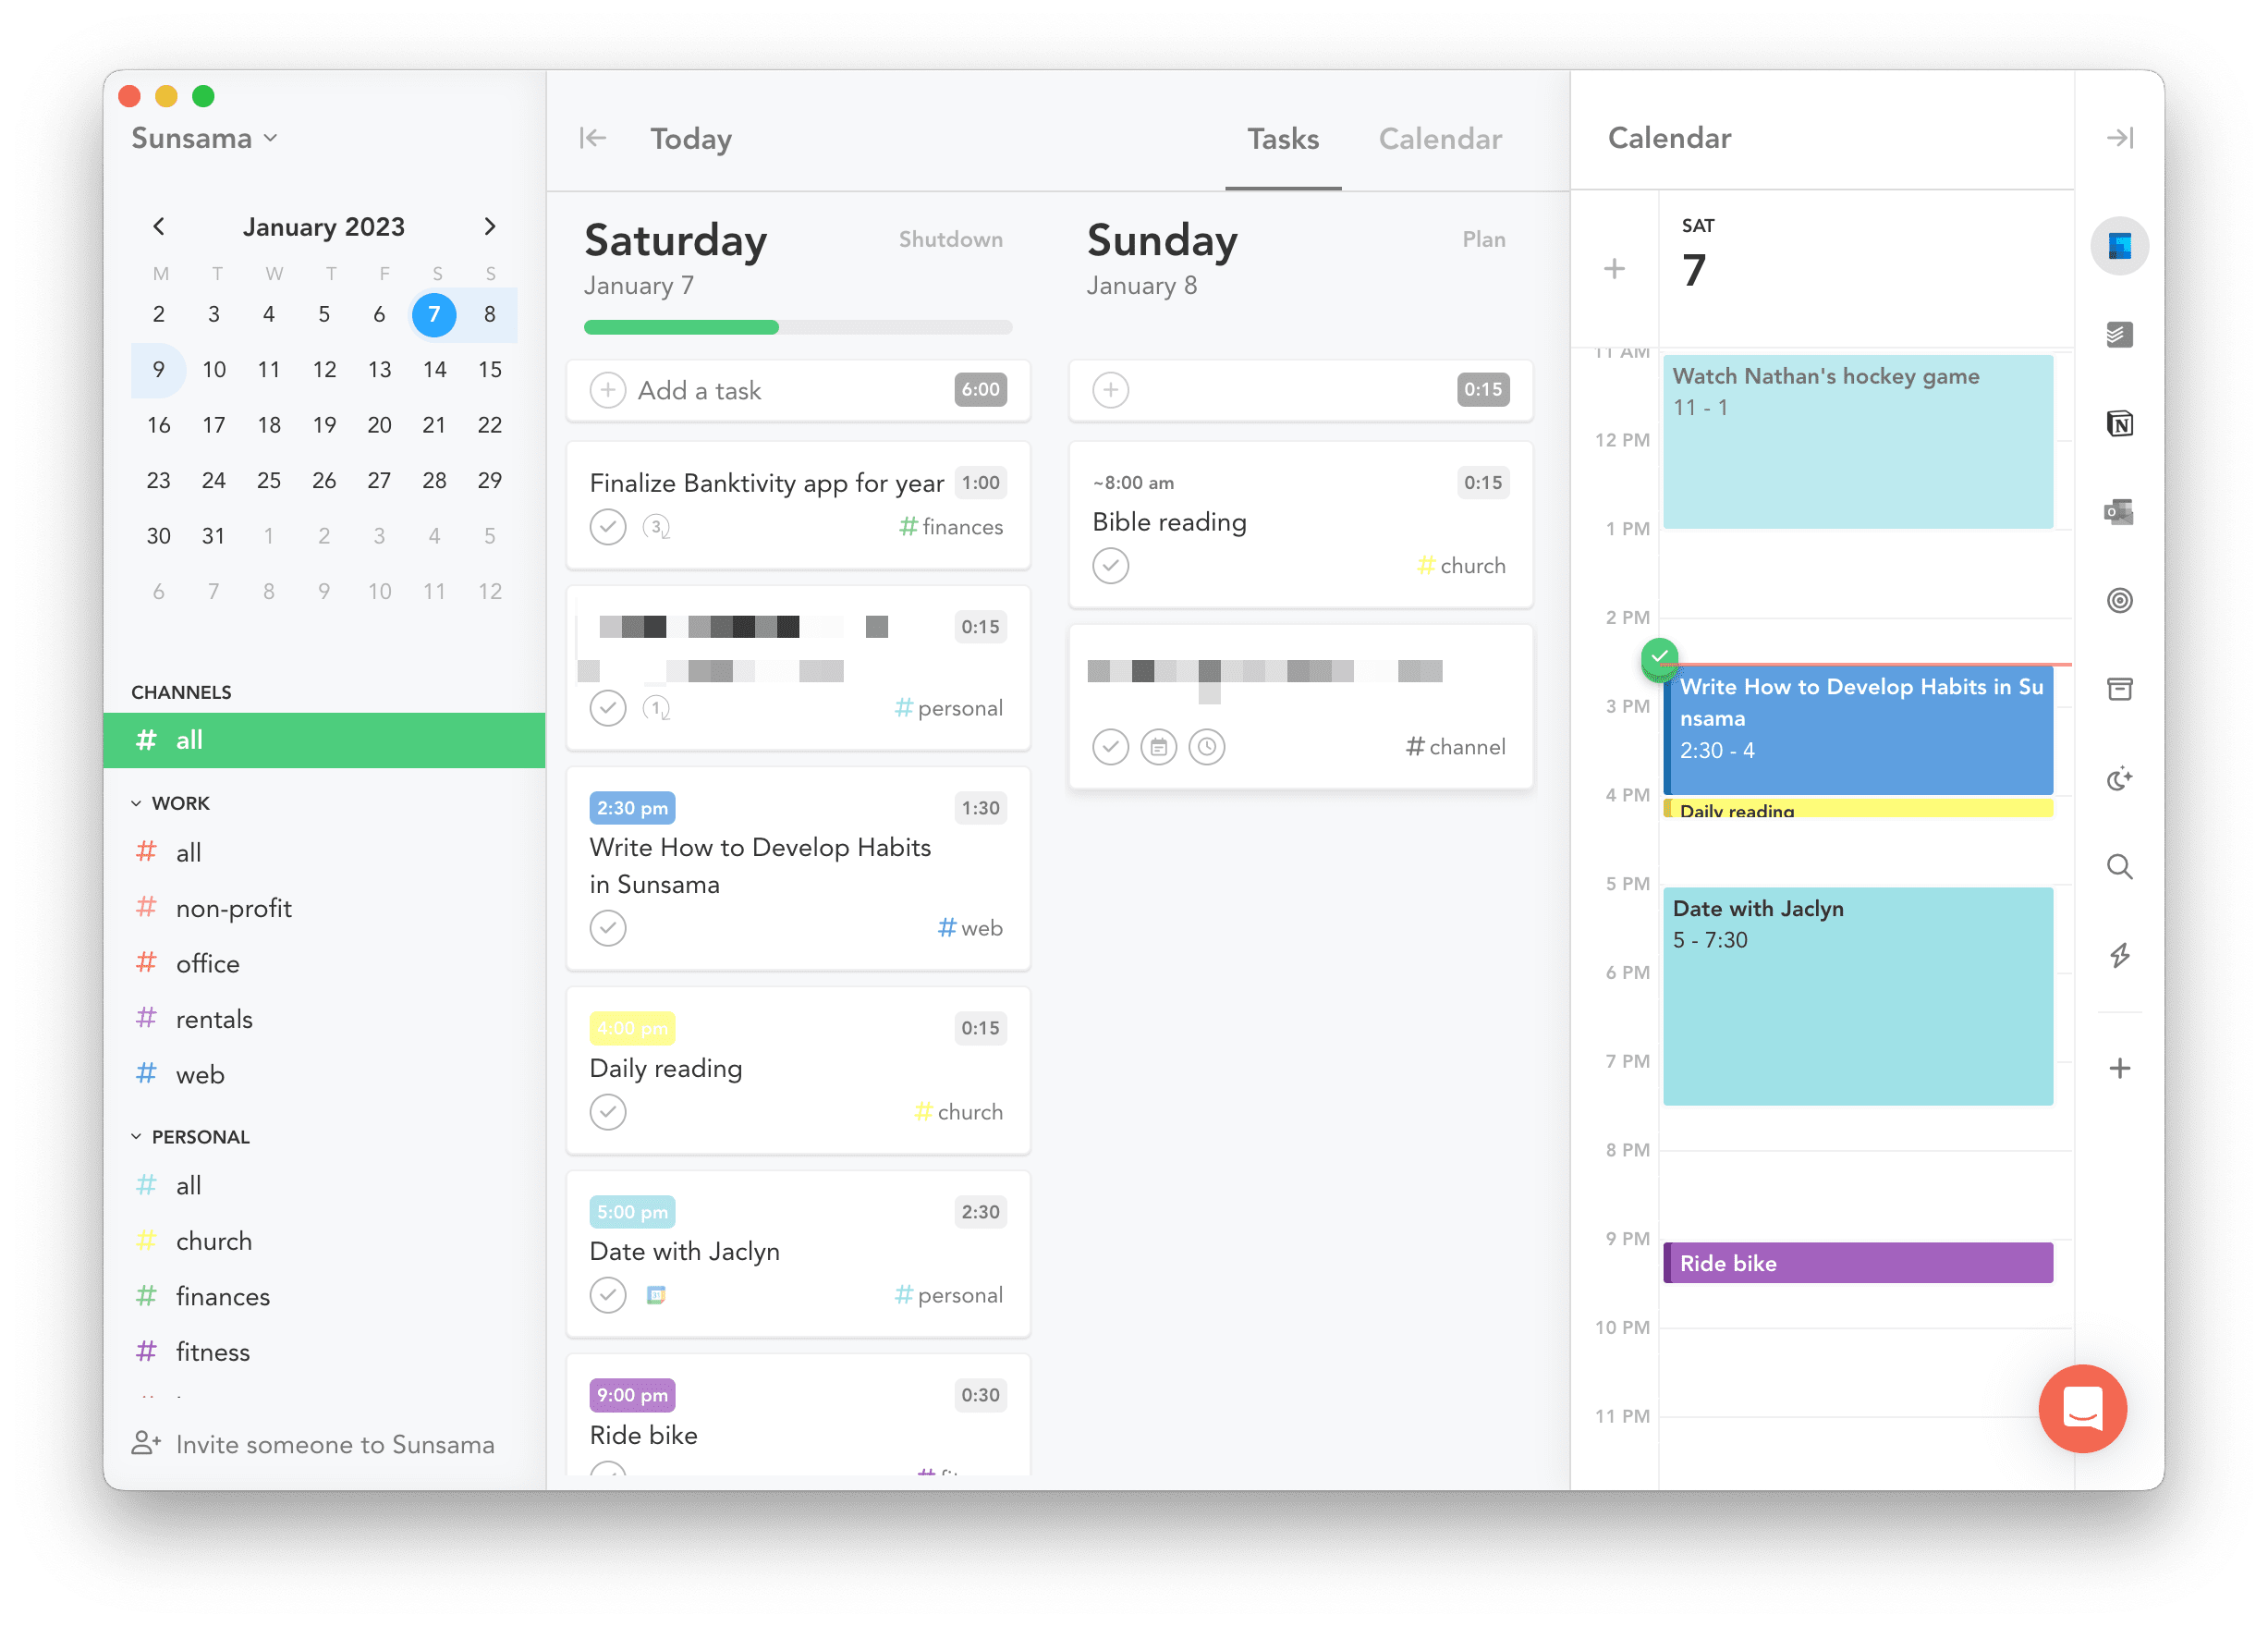
Task: Open the Outlook integration icon
Action: point(2119,512)
